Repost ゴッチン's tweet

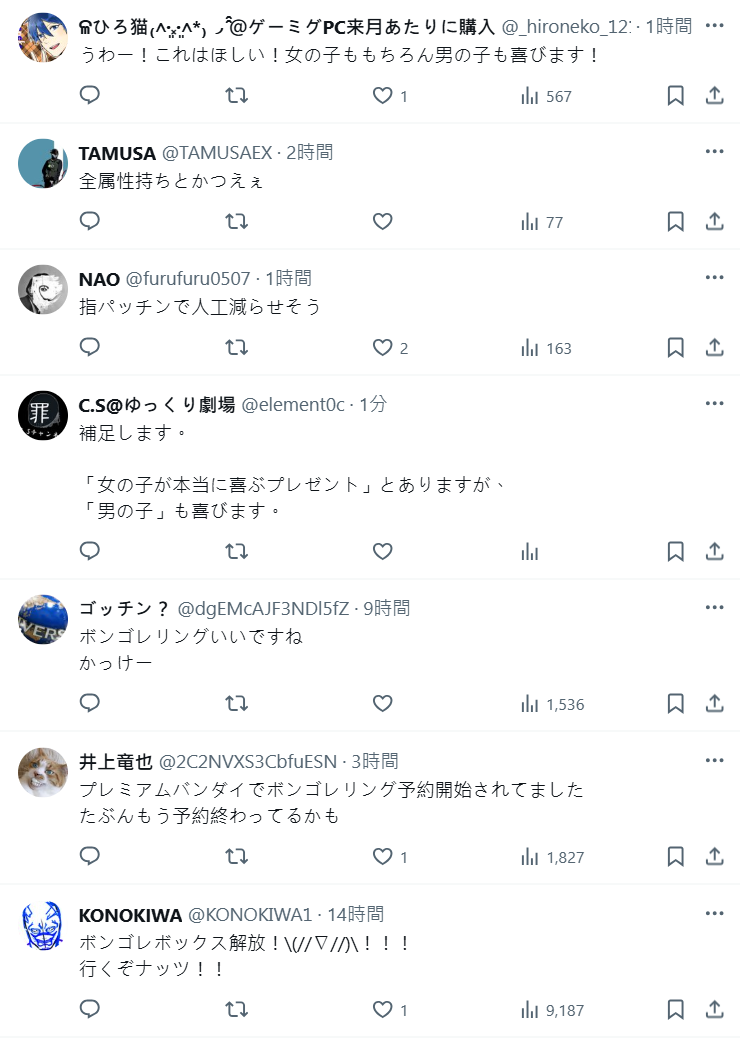(236, 704)
